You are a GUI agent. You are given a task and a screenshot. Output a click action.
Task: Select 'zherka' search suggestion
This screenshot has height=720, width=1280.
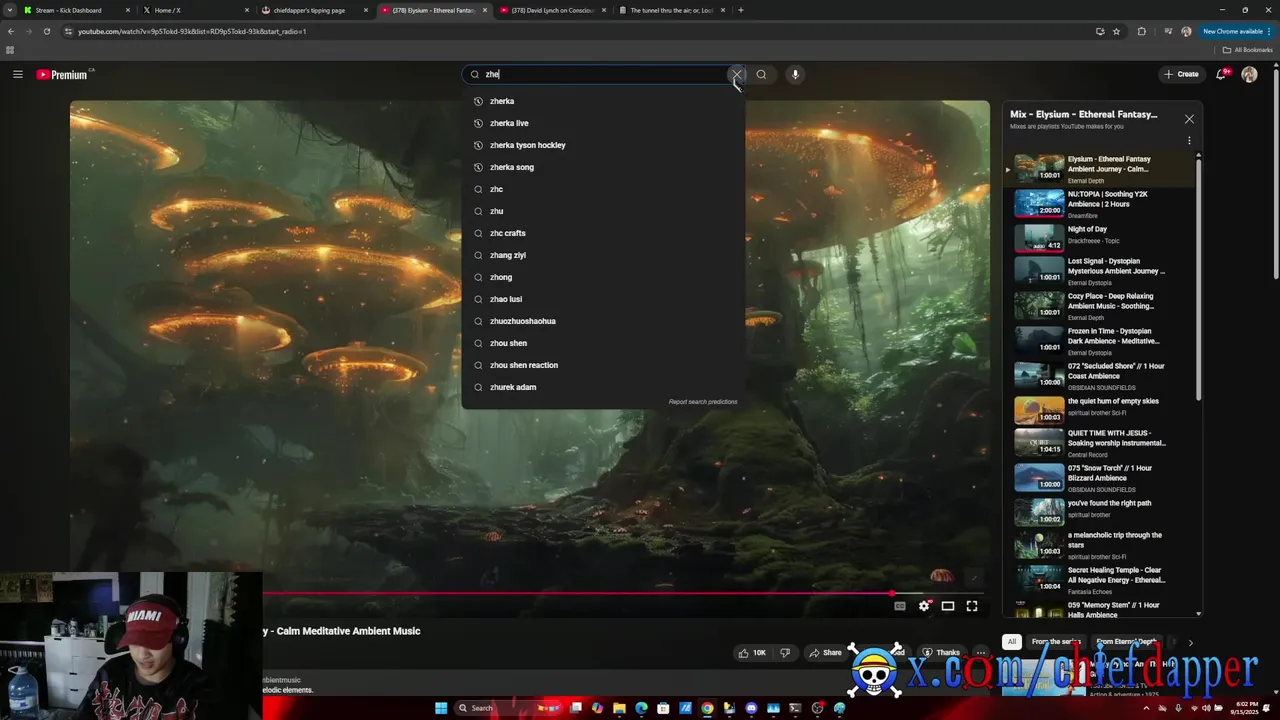point(603,101)
